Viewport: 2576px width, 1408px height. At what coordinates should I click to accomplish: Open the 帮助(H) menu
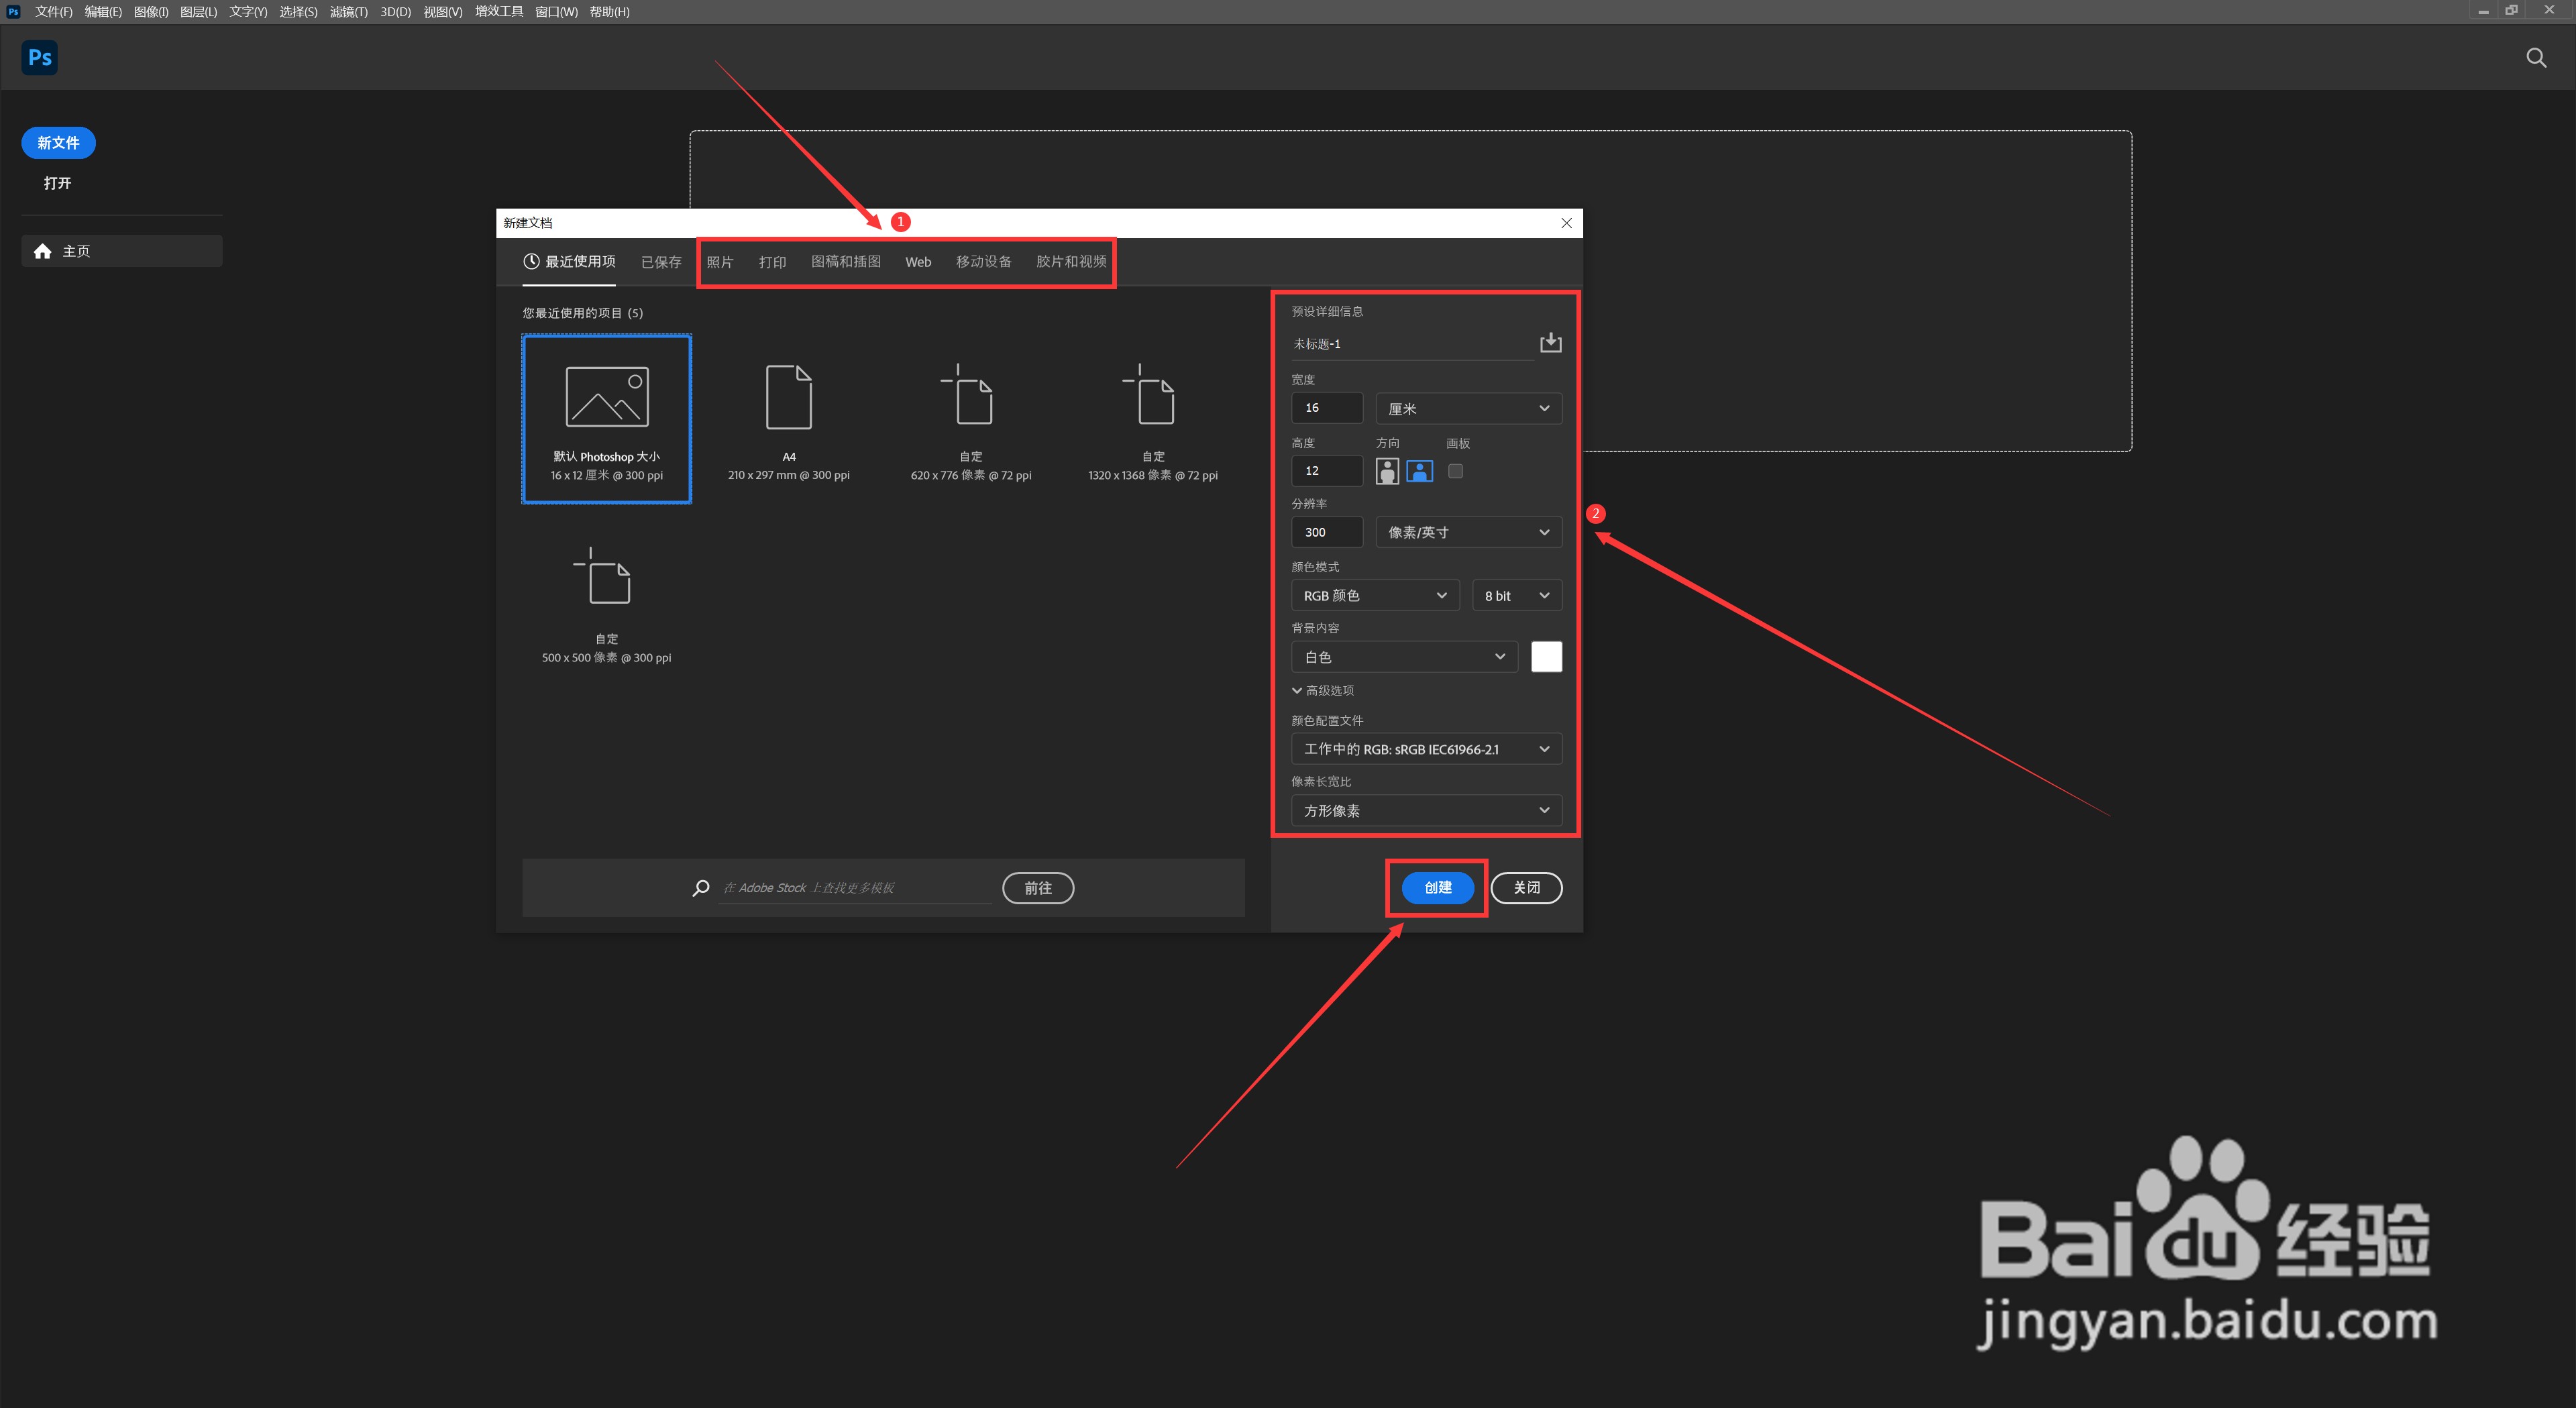point(609,12)
